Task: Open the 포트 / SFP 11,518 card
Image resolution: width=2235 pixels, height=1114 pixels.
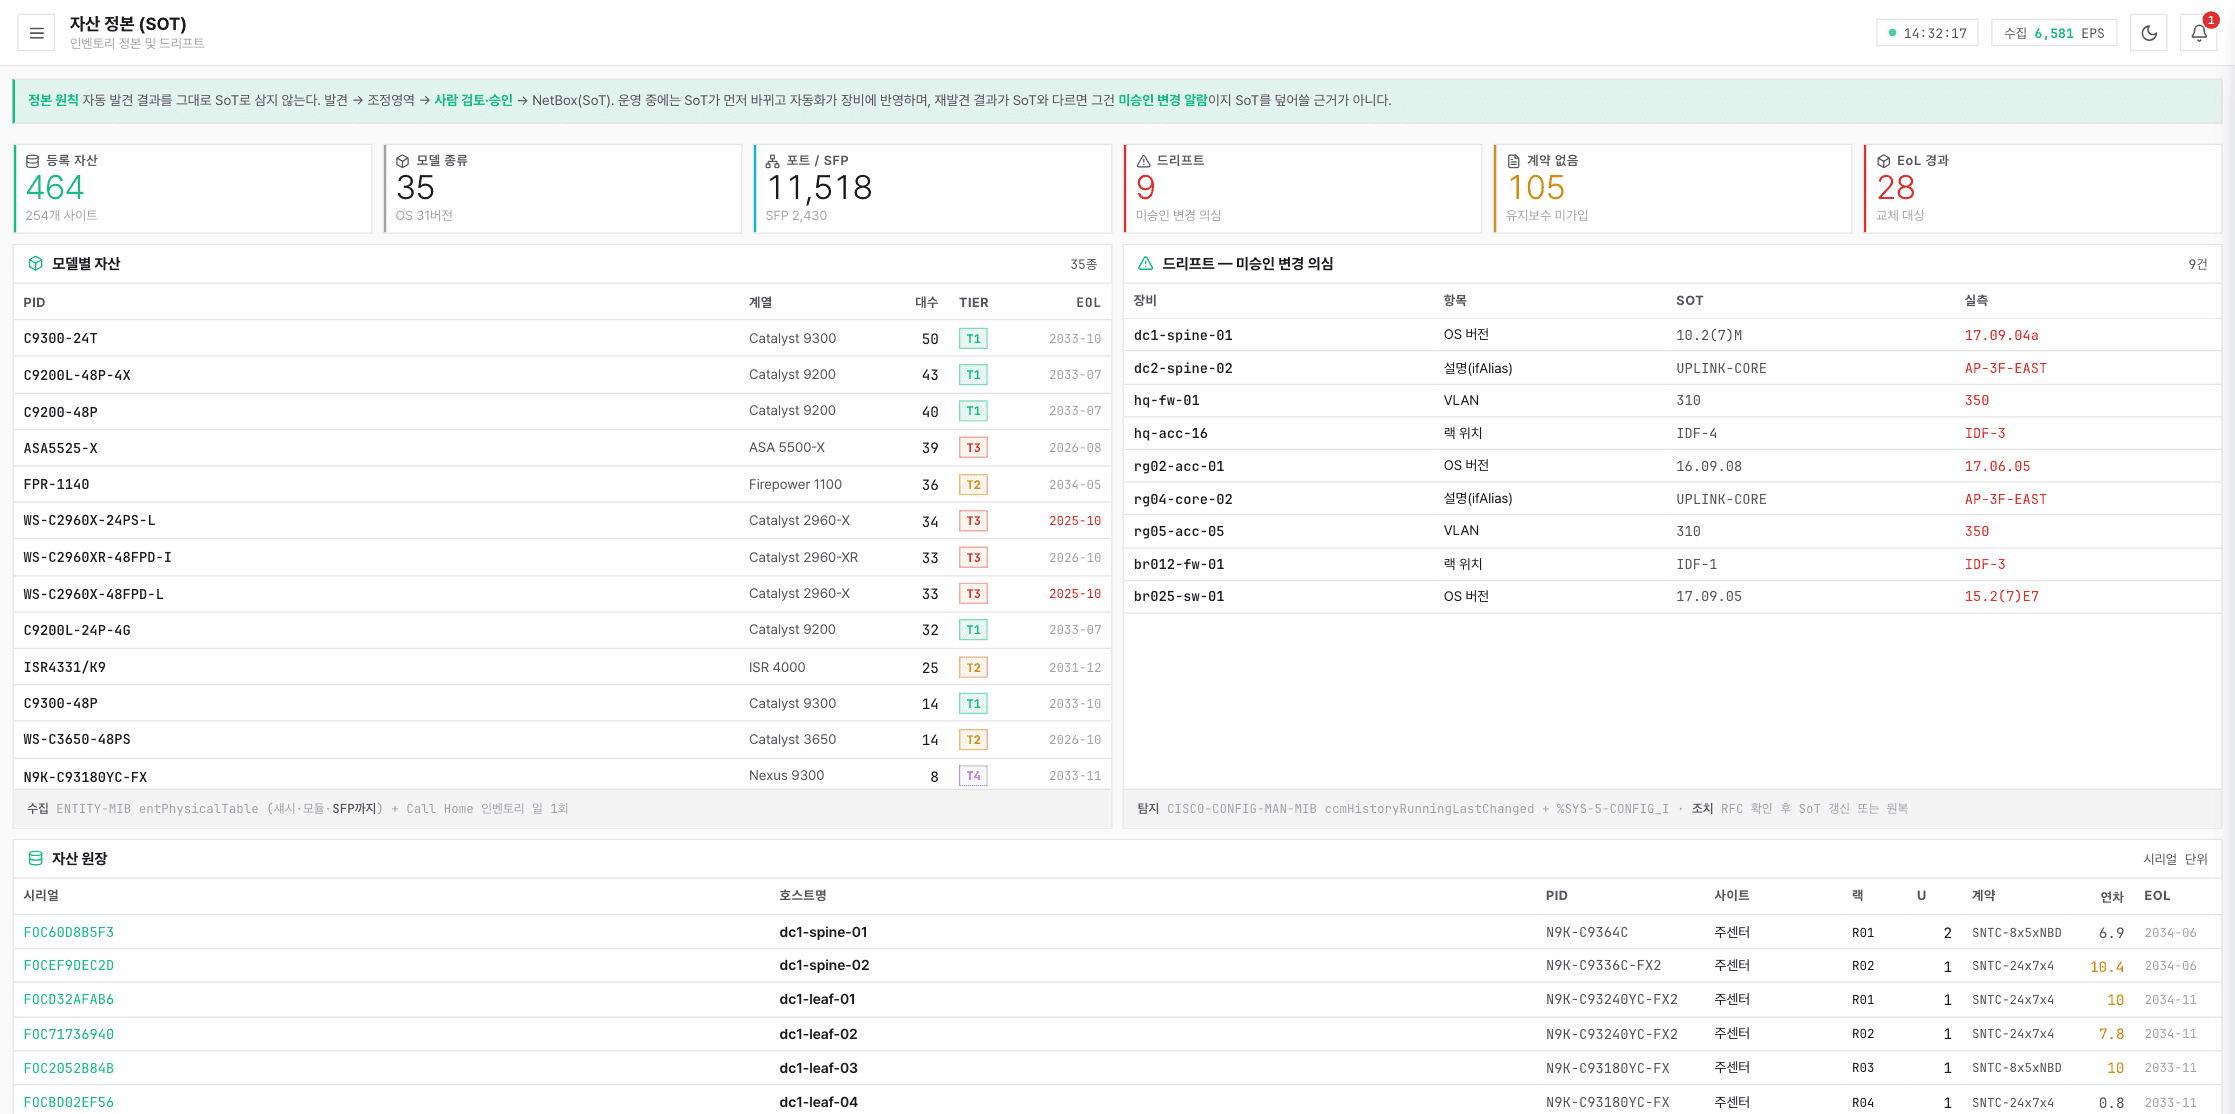Action: coord(933,188)
